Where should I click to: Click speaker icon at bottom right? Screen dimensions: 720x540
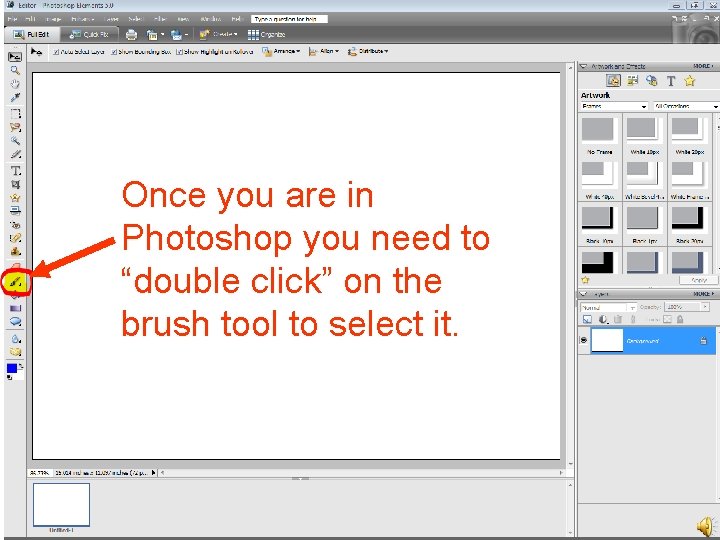point(705,526)
